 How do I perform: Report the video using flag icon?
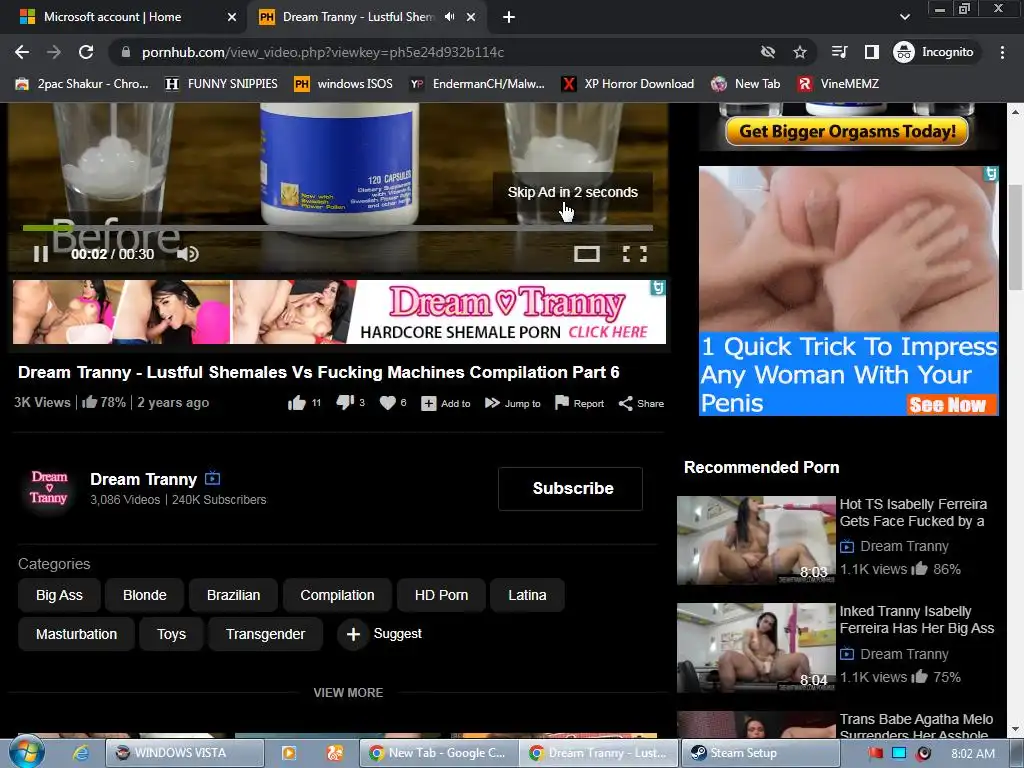pos(579,403)
